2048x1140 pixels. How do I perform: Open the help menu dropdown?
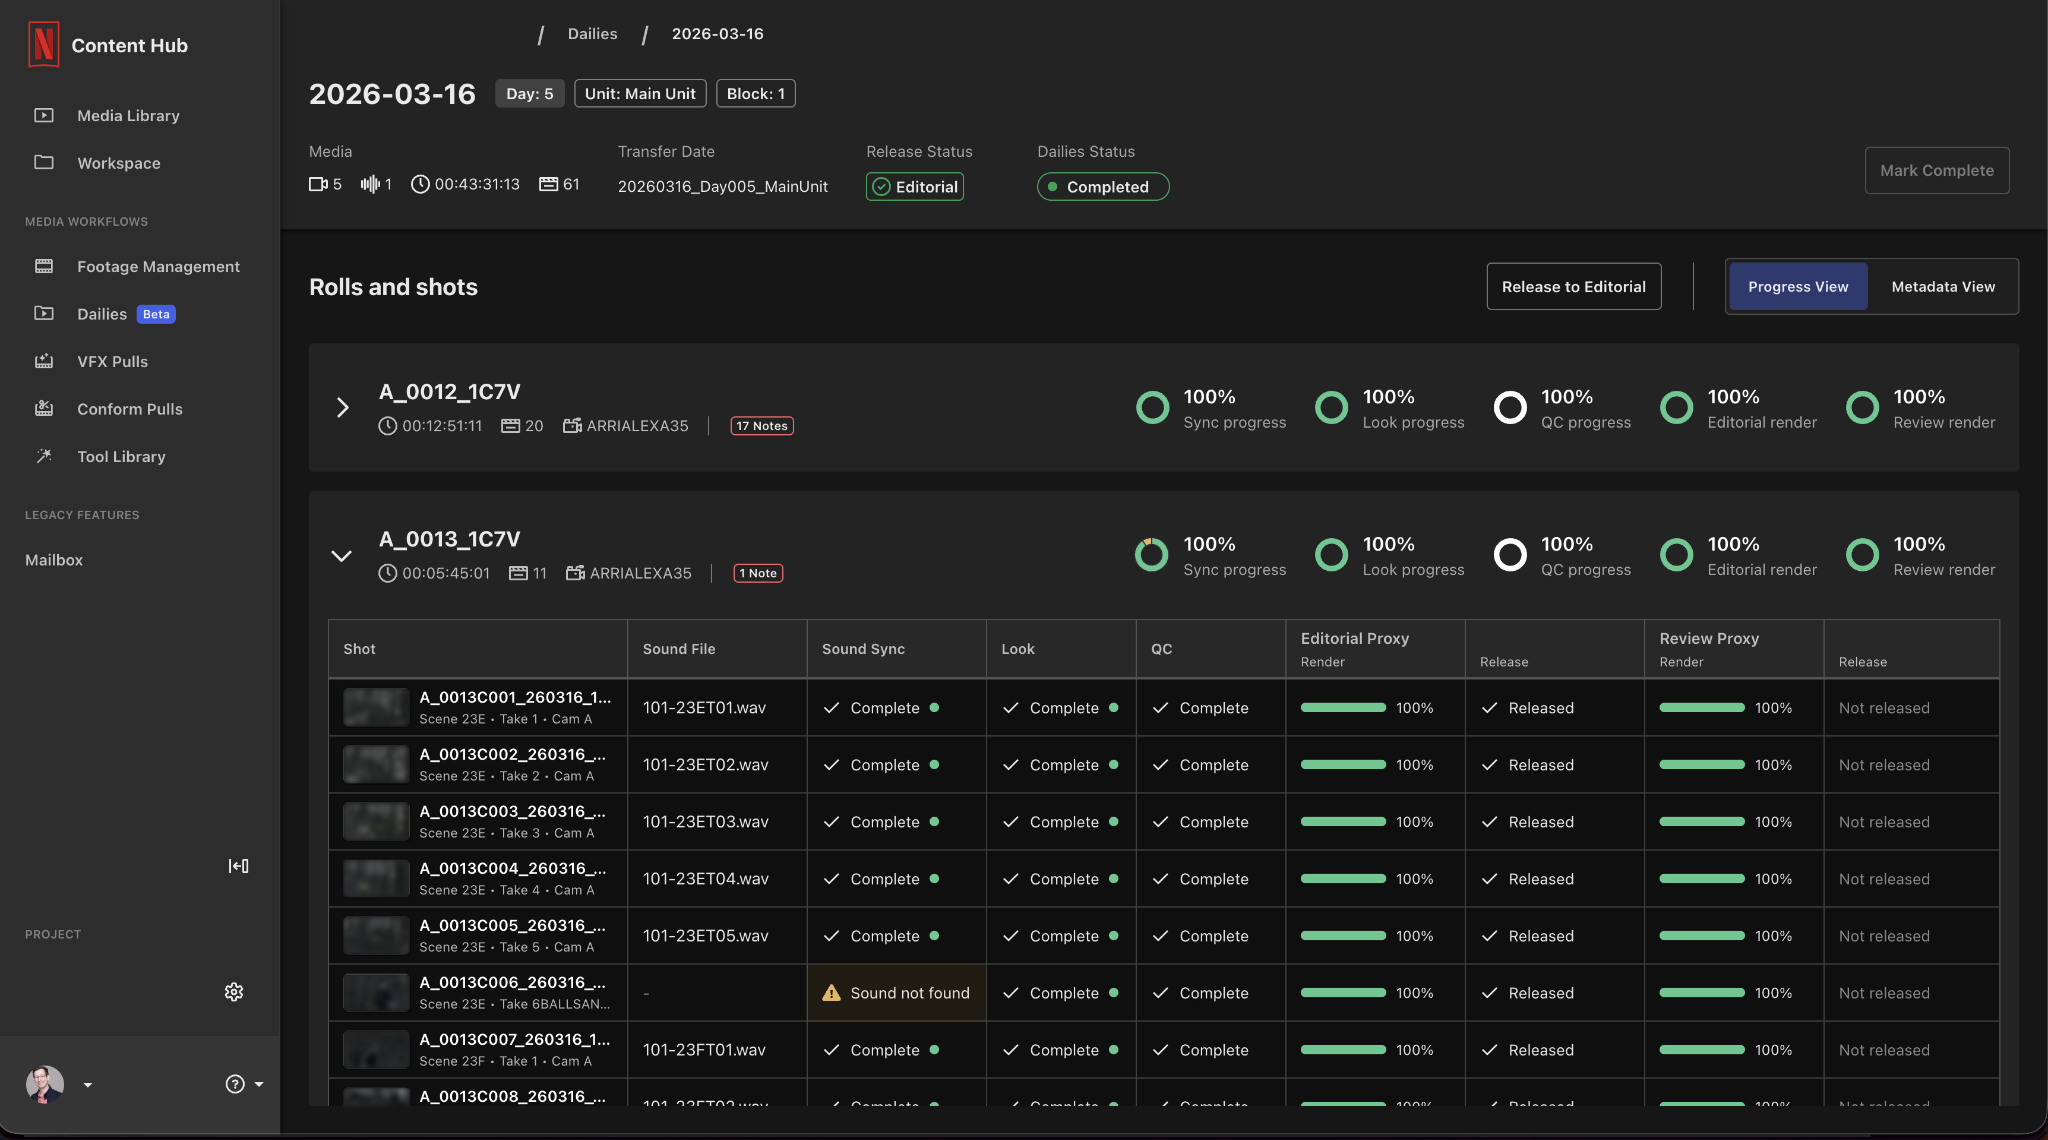coord(244,1085)
